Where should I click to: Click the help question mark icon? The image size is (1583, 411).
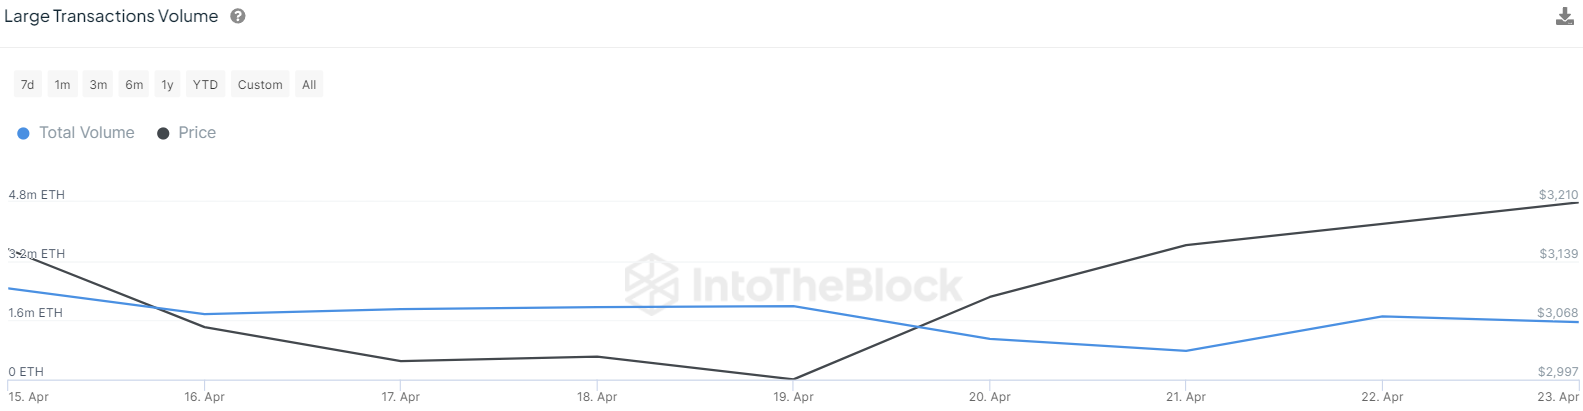(238, 16)
